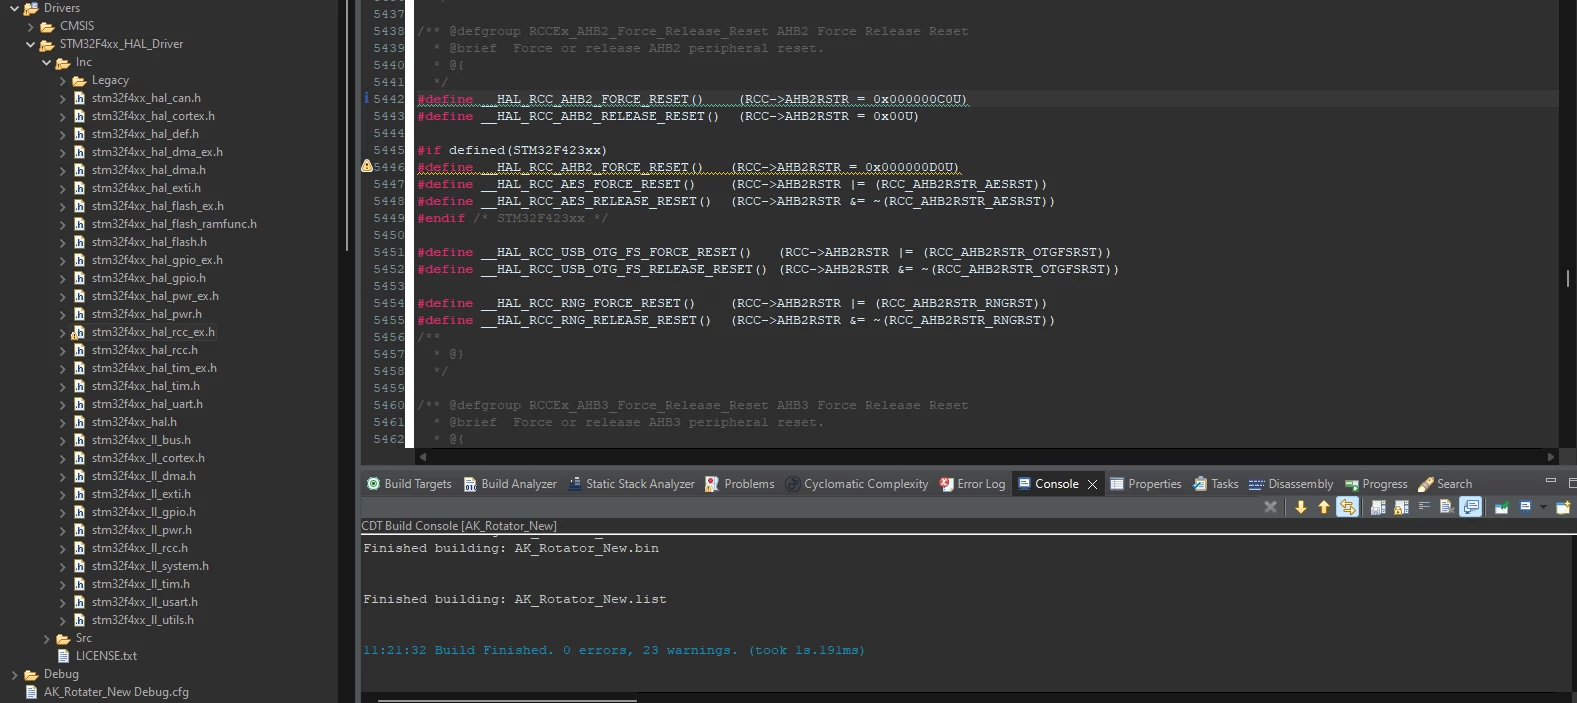
Task: Open the stm32f4xx_hal_gpio.h header icon
Action: coord(79,278)
